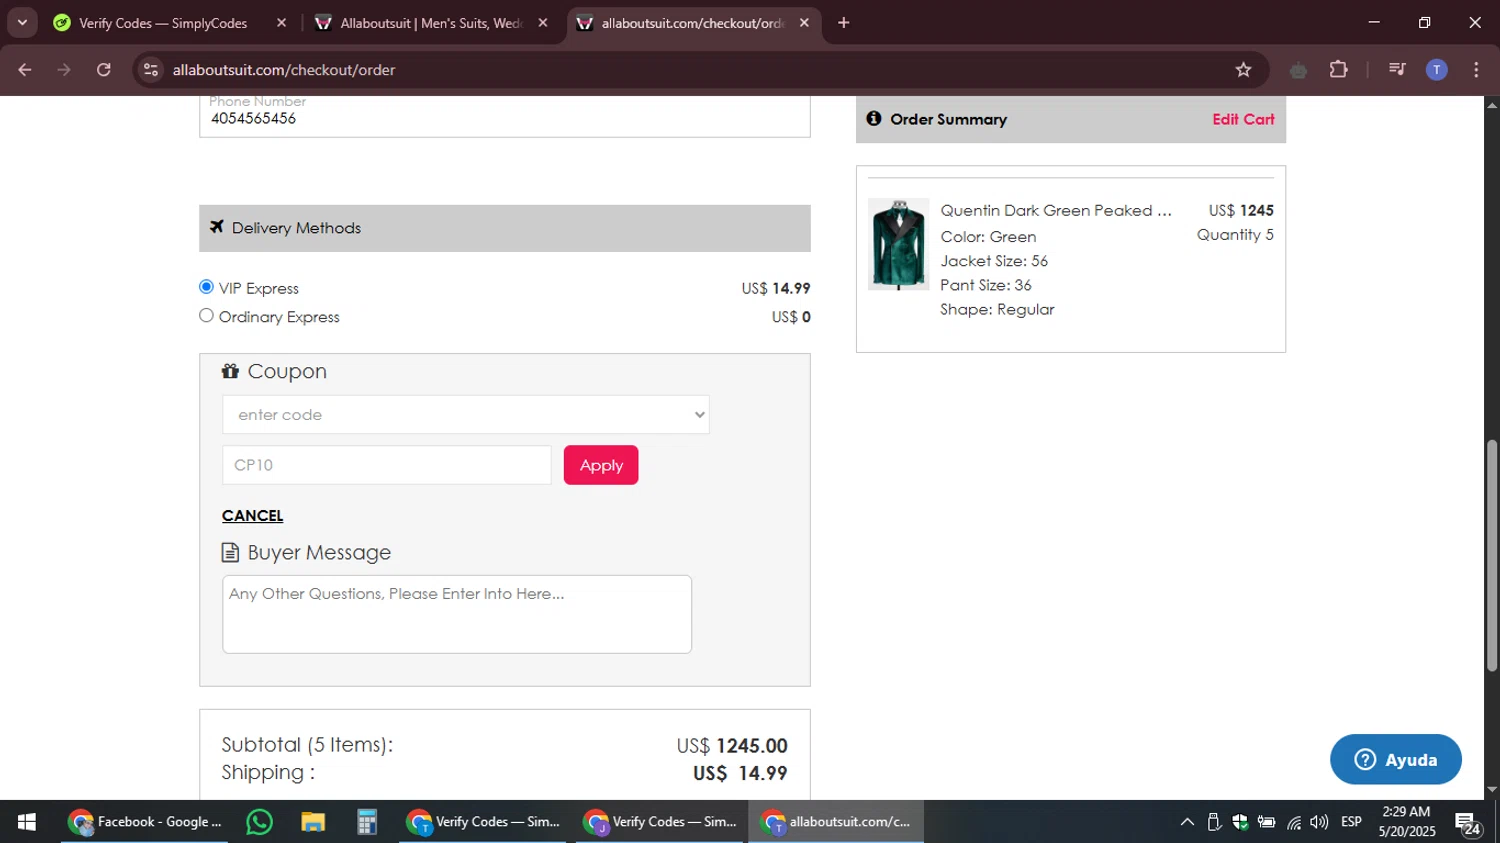
Task: Bookmark this page with star icon
Action: pos(1243,70)
